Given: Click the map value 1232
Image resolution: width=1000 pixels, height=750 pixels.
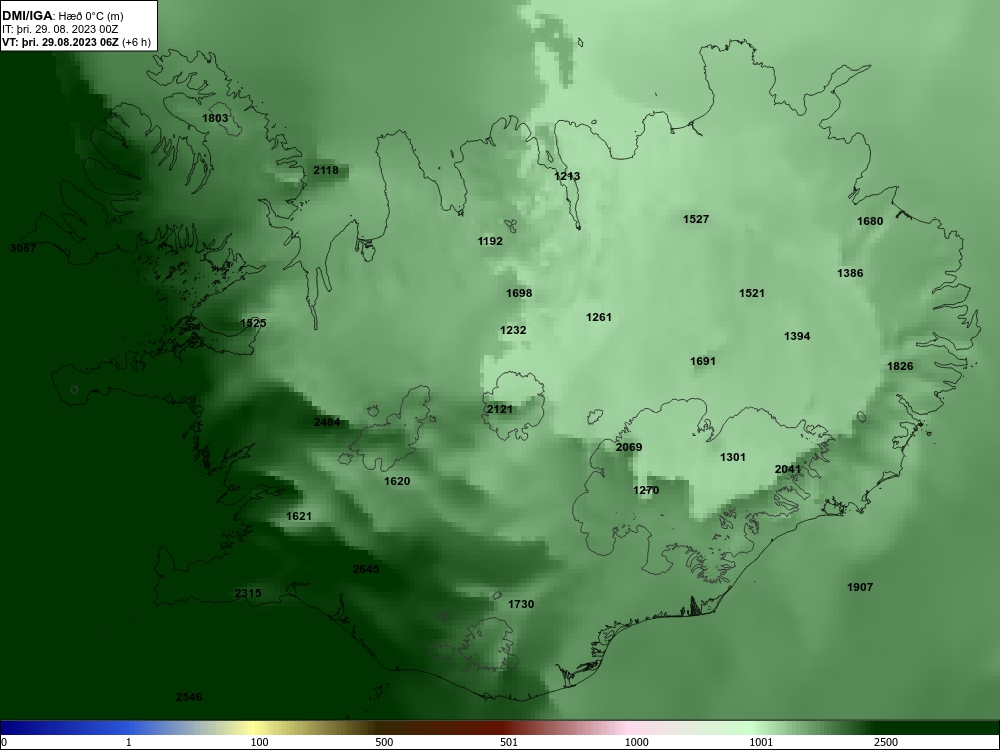Looking at the screenshot, I should (513, 330).
